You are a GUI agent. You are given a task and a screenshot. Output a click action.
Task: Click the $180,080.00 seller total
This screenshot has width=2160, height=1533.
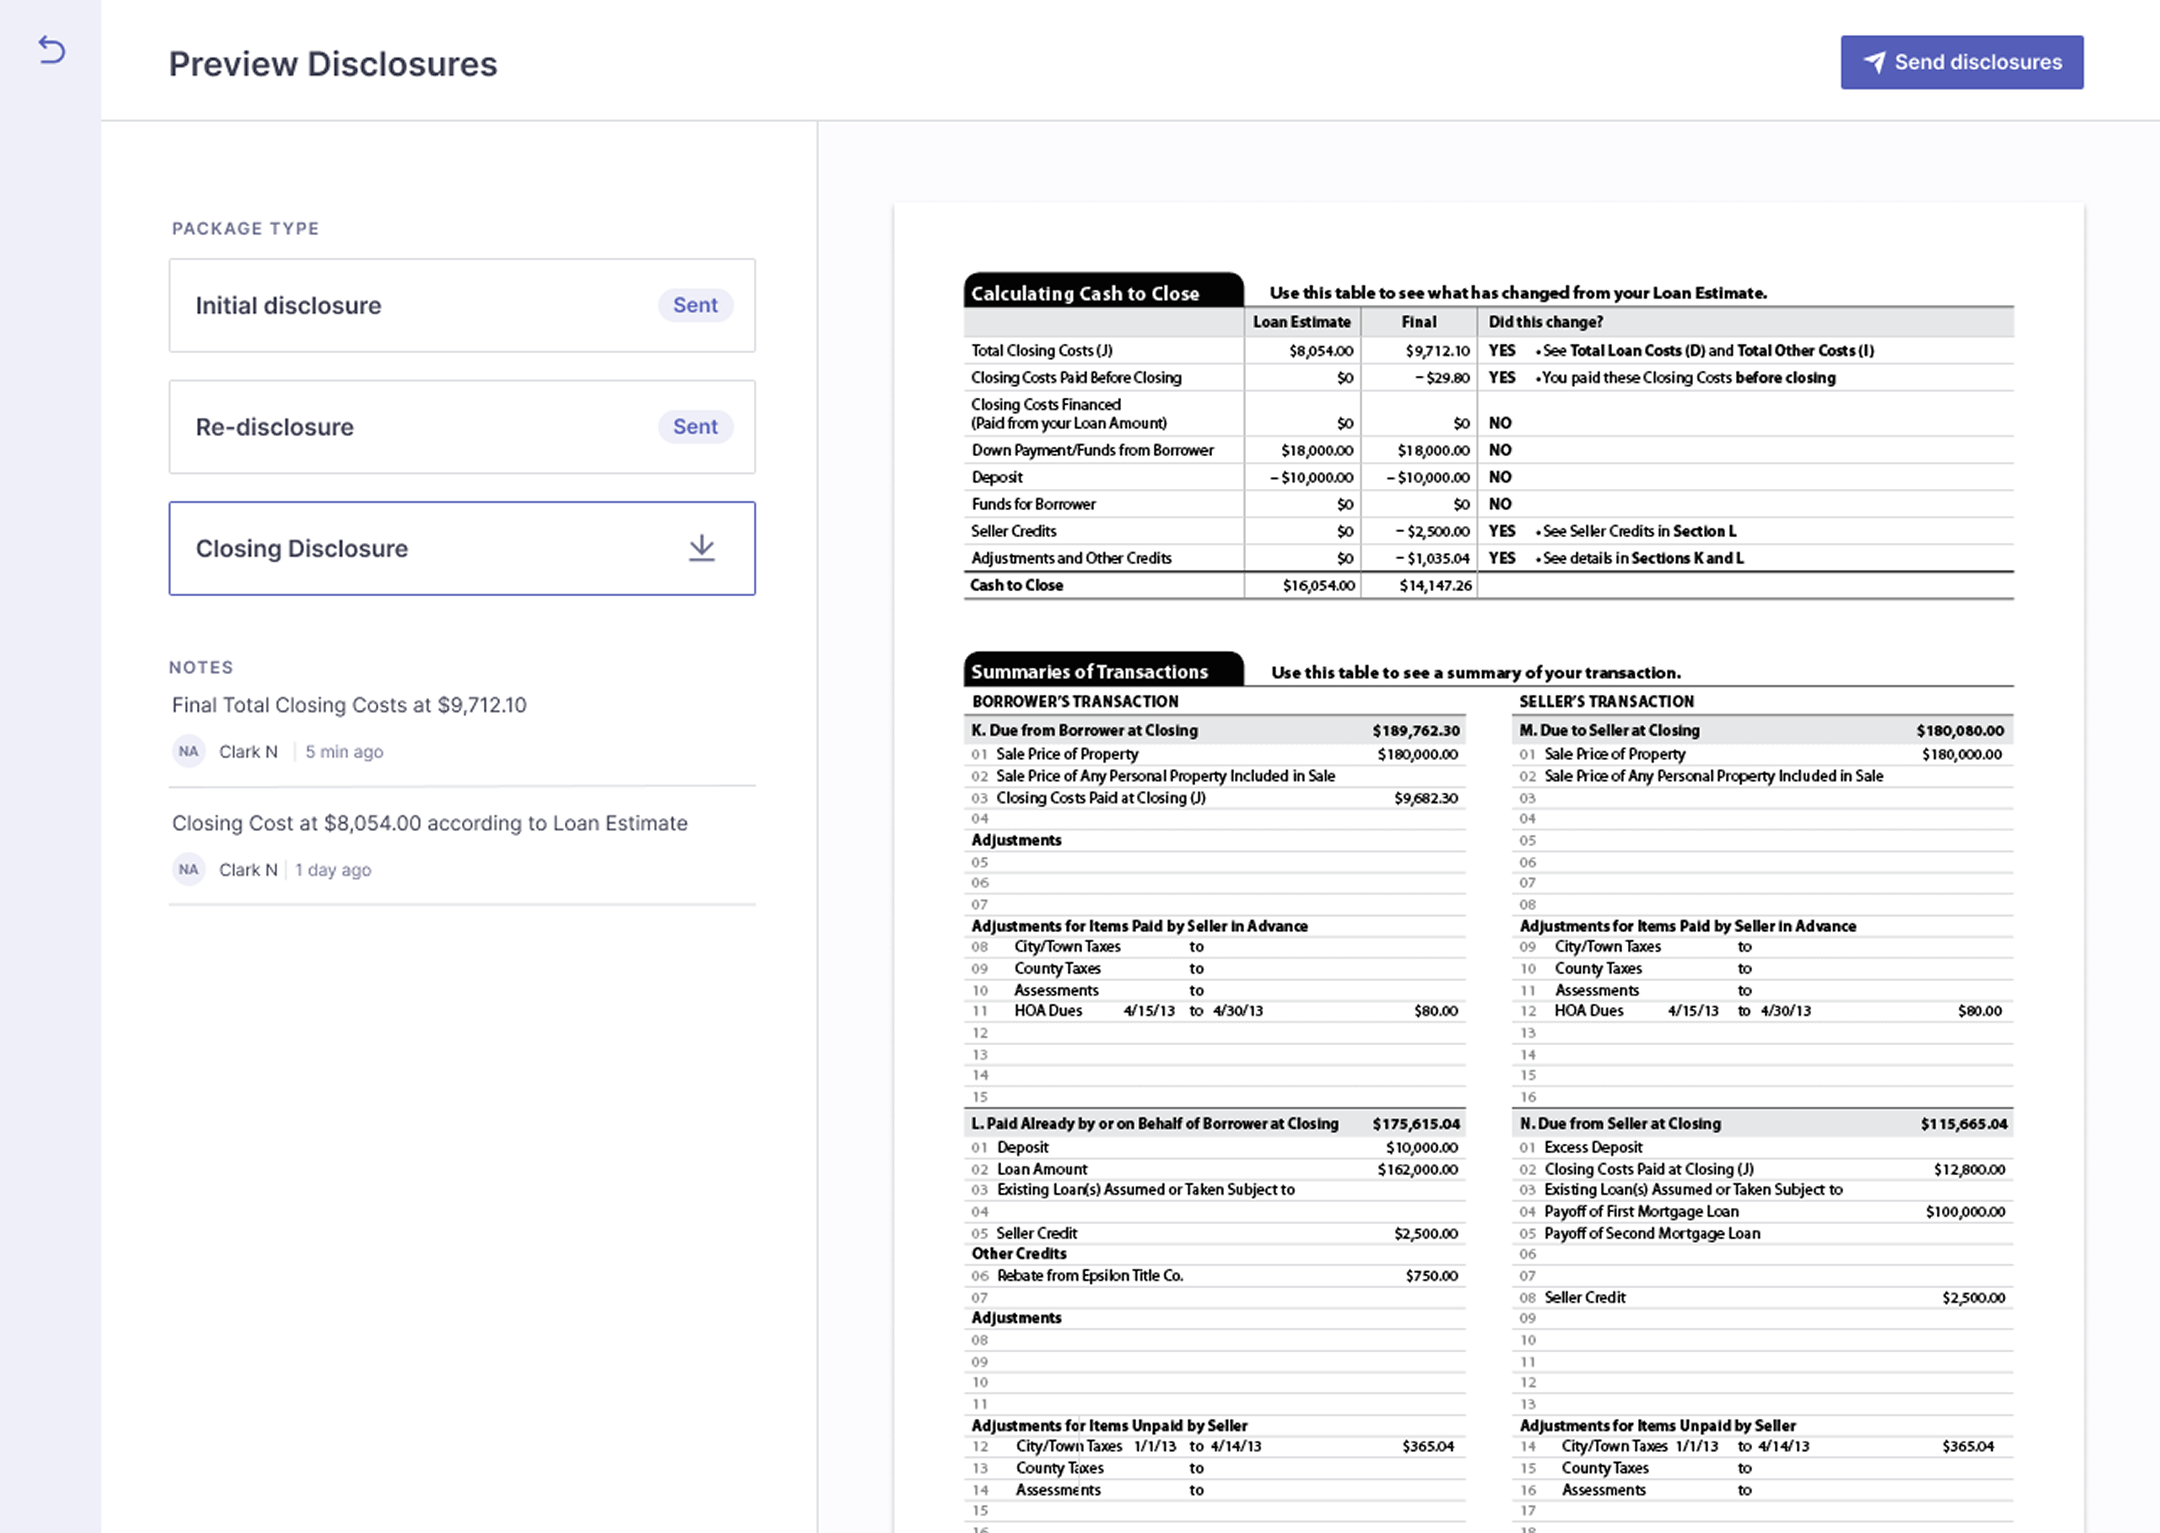1960,731
